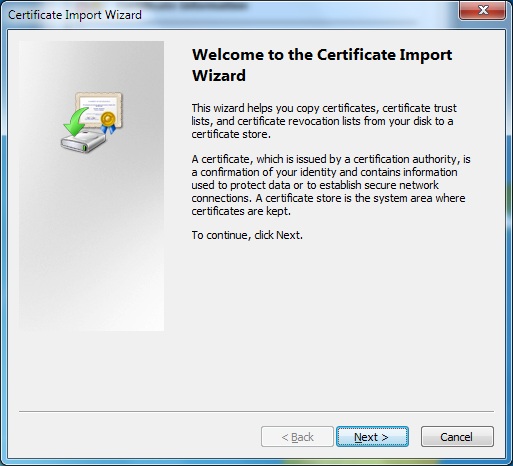
Task: Click the horizontal separator line above the buttons
Action: pyautogui.click(x=256, y=411)
